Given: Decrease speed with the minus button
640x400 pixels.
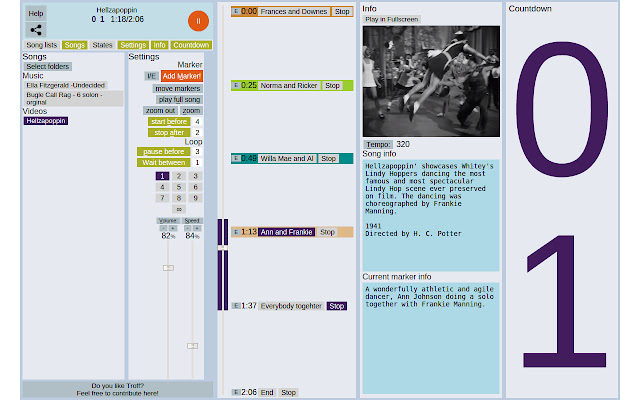Looking at the screenshot, I should (x=188, y=228).
